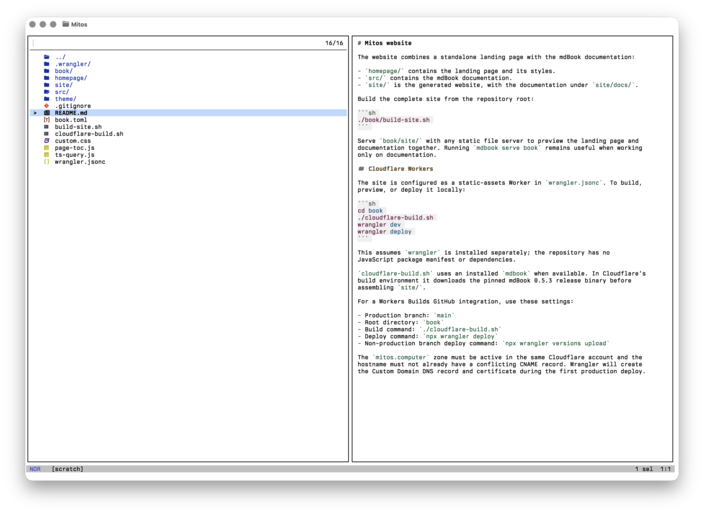This screenshot has height=514, width=704.
Task: Click the homepage/ folder icon
Action: (x=47, y=78)
